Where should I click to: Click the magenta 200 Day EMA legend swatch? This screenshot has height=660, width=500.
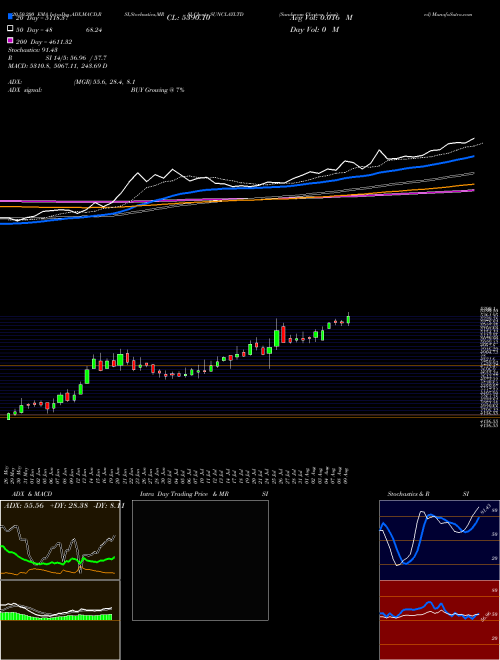[x=10, y=40]
